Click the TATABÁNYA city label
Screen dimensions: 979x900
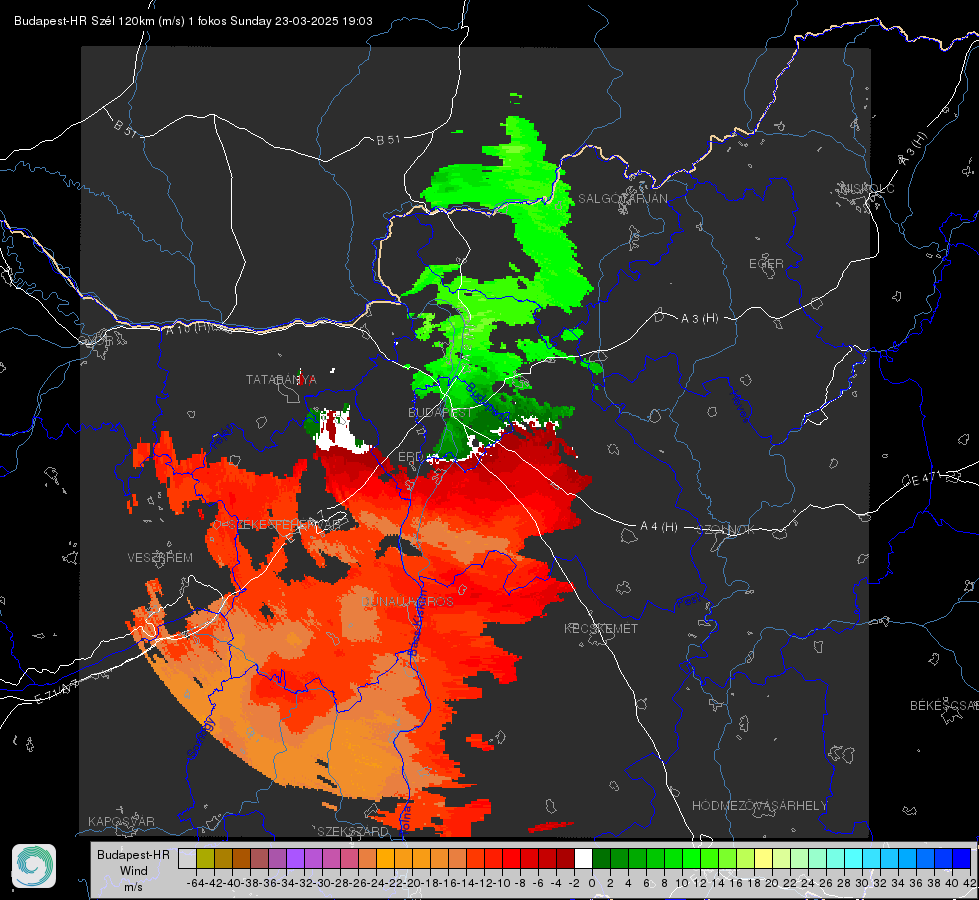(x=281, y=379)
